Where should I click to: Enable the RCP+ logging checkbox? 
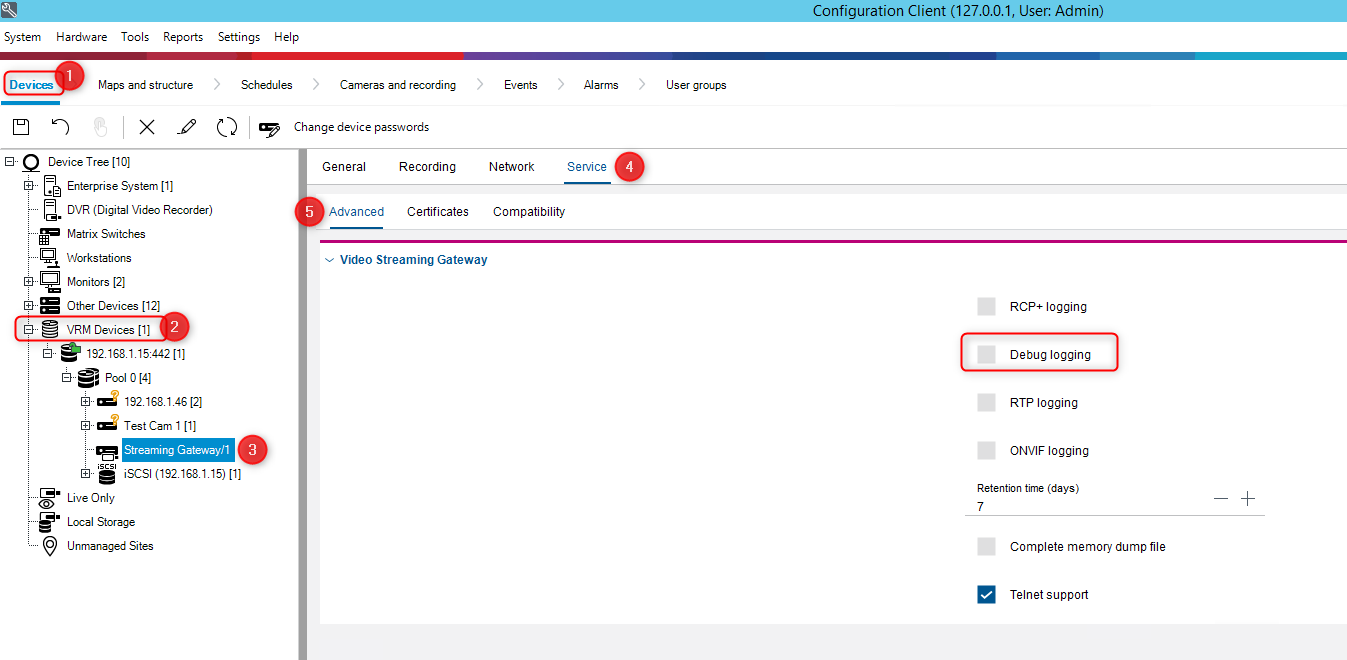click(x=987, y=307)
